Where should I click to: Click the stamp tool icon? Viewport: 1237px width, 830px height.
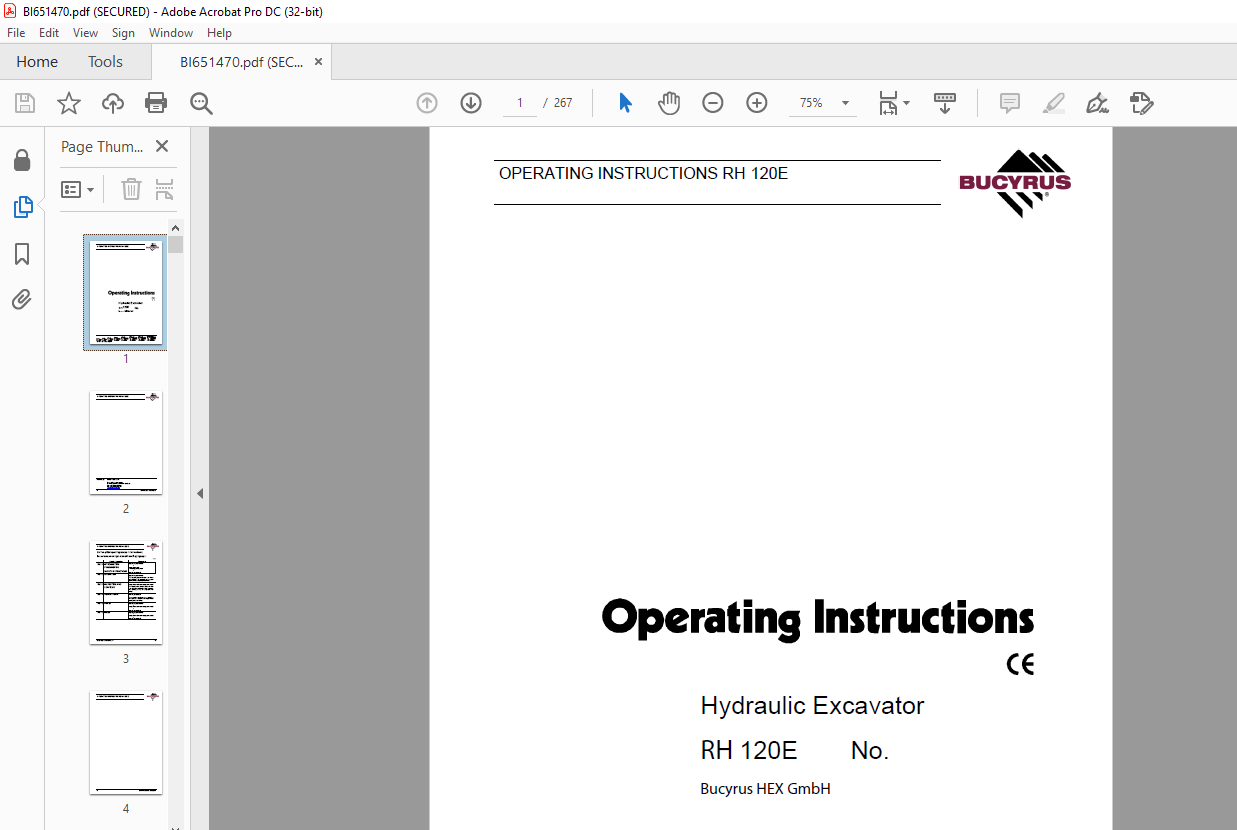1141,103
